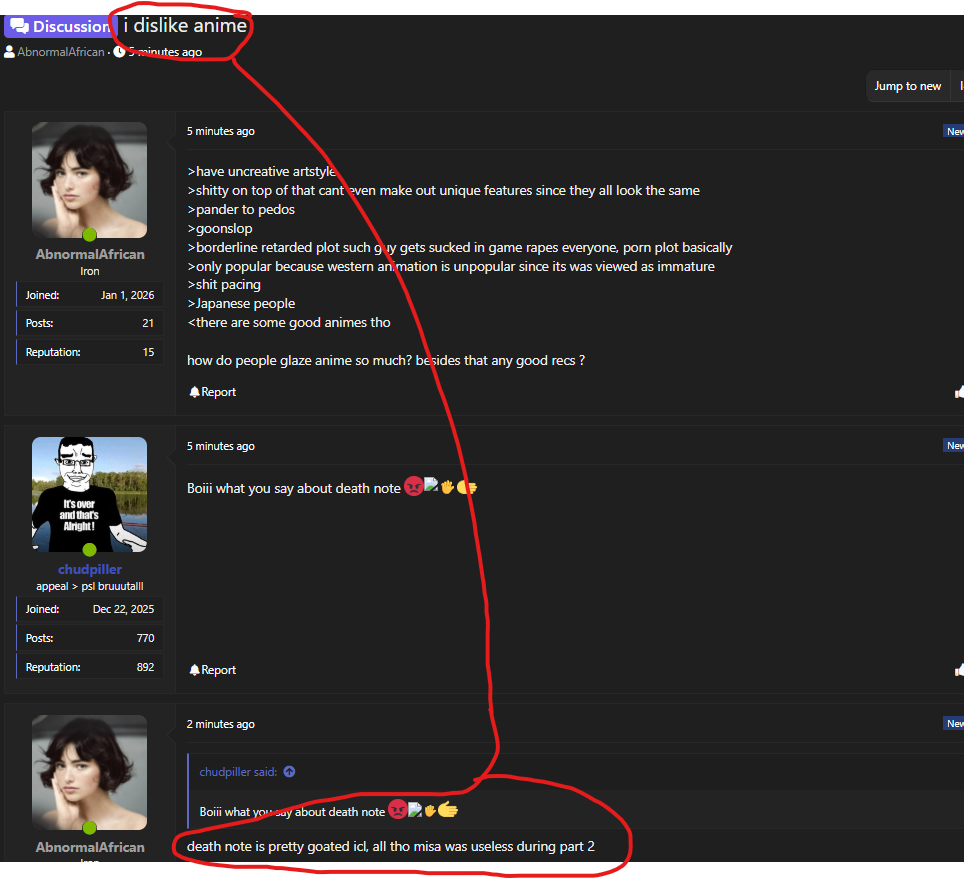Click the green online dot on chudpiller's avatar

pos(90,550)
